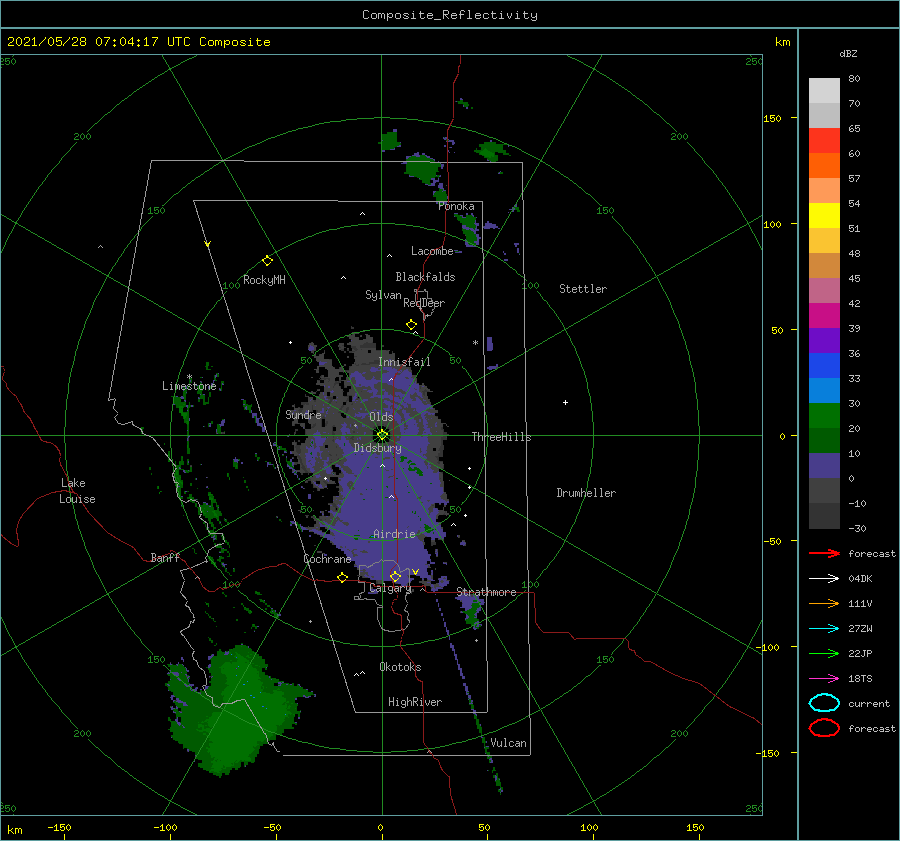The width and height of the screenshot is (900, 841).
Task: Click the Limestone label
Action: (189, 386)
